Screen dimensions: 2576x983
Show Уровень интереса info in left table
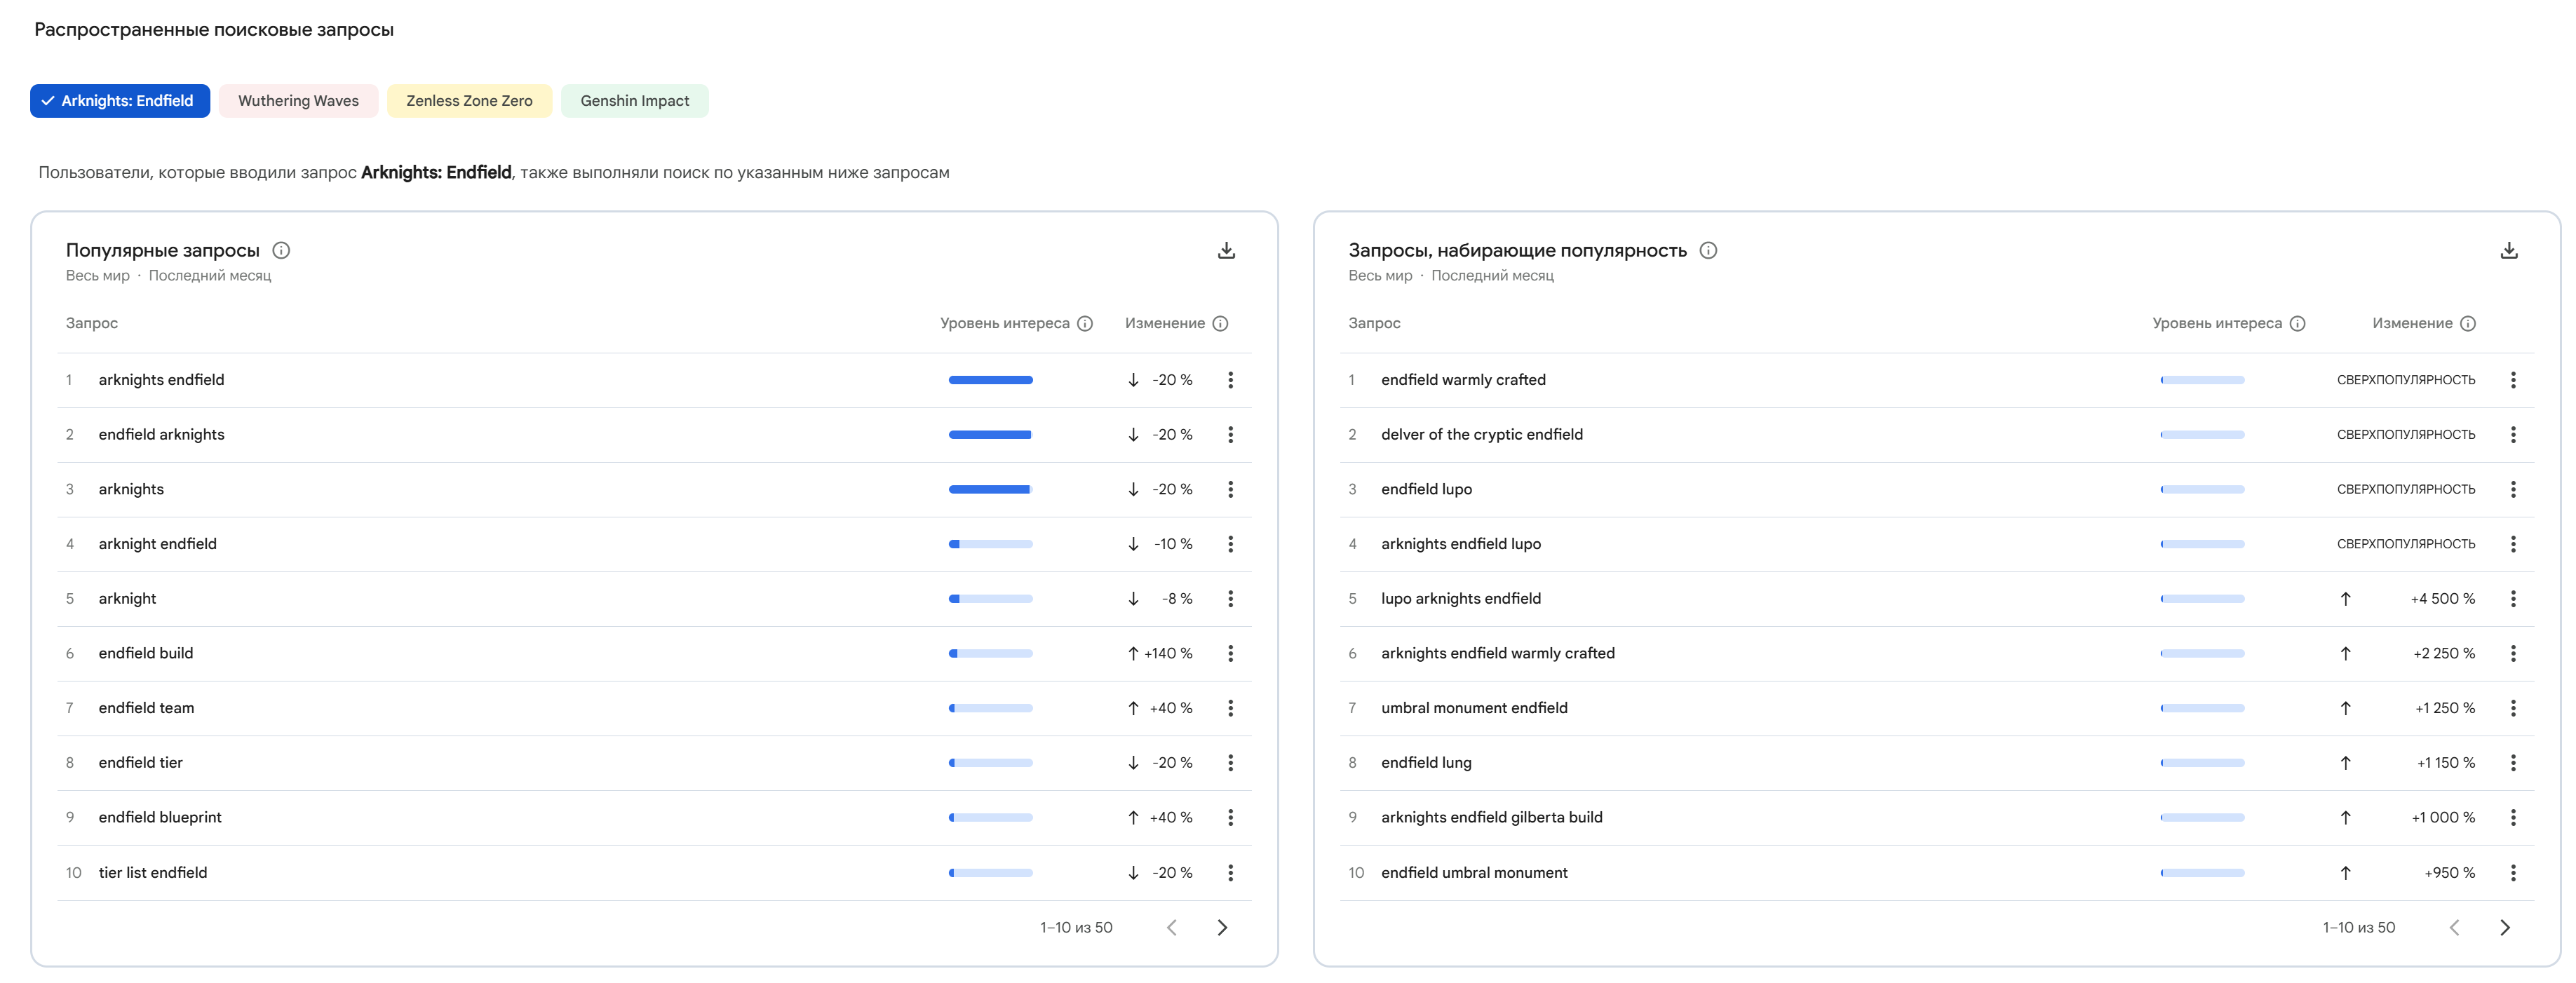pos(1085,323)
